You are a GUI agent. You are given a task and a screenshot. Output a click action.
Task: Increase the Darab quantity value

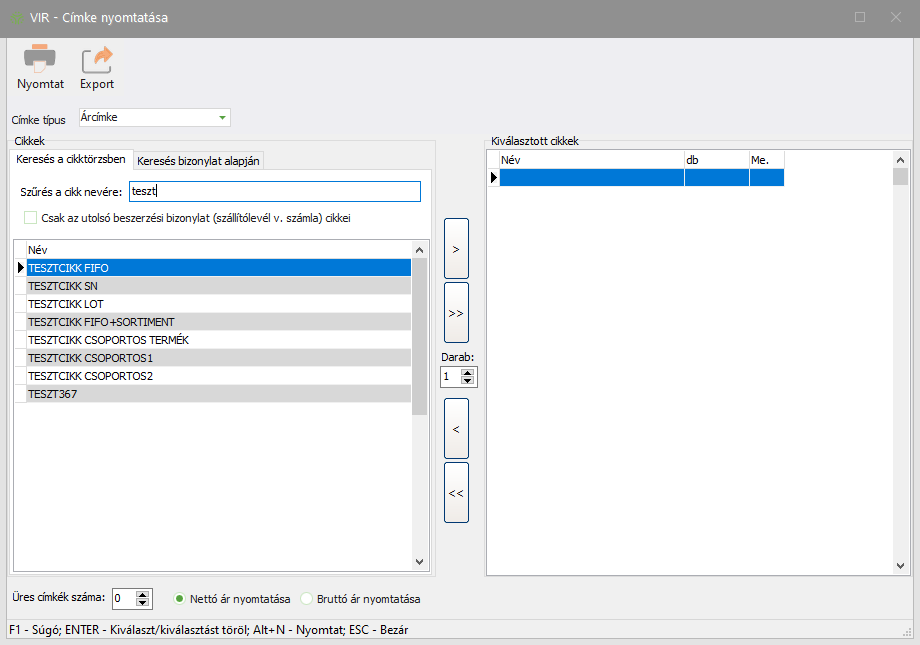[x=468, y=373]
